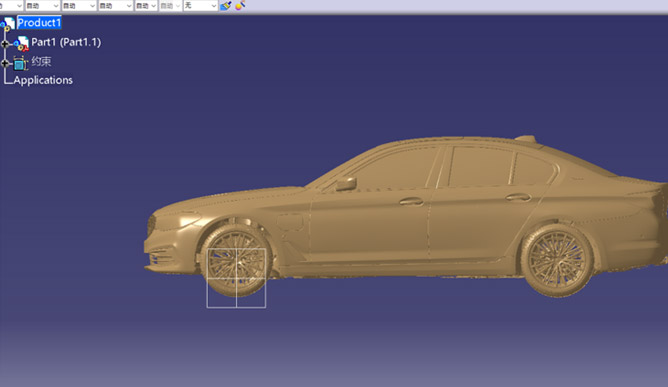This screenshot has height=387, width=668.
Task: Expand the 约束 constraints node
Action: (5, 64)
